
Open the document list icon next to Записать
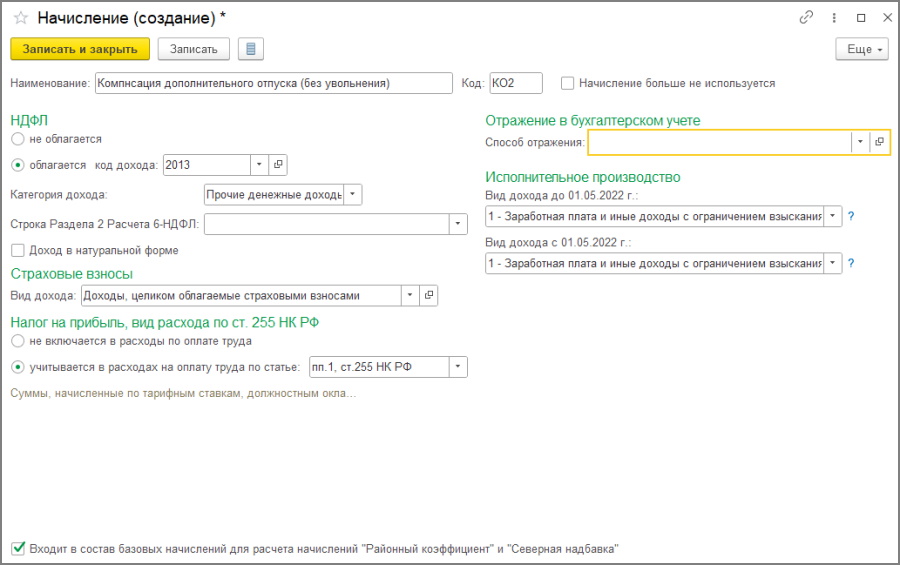pos(251,49)
